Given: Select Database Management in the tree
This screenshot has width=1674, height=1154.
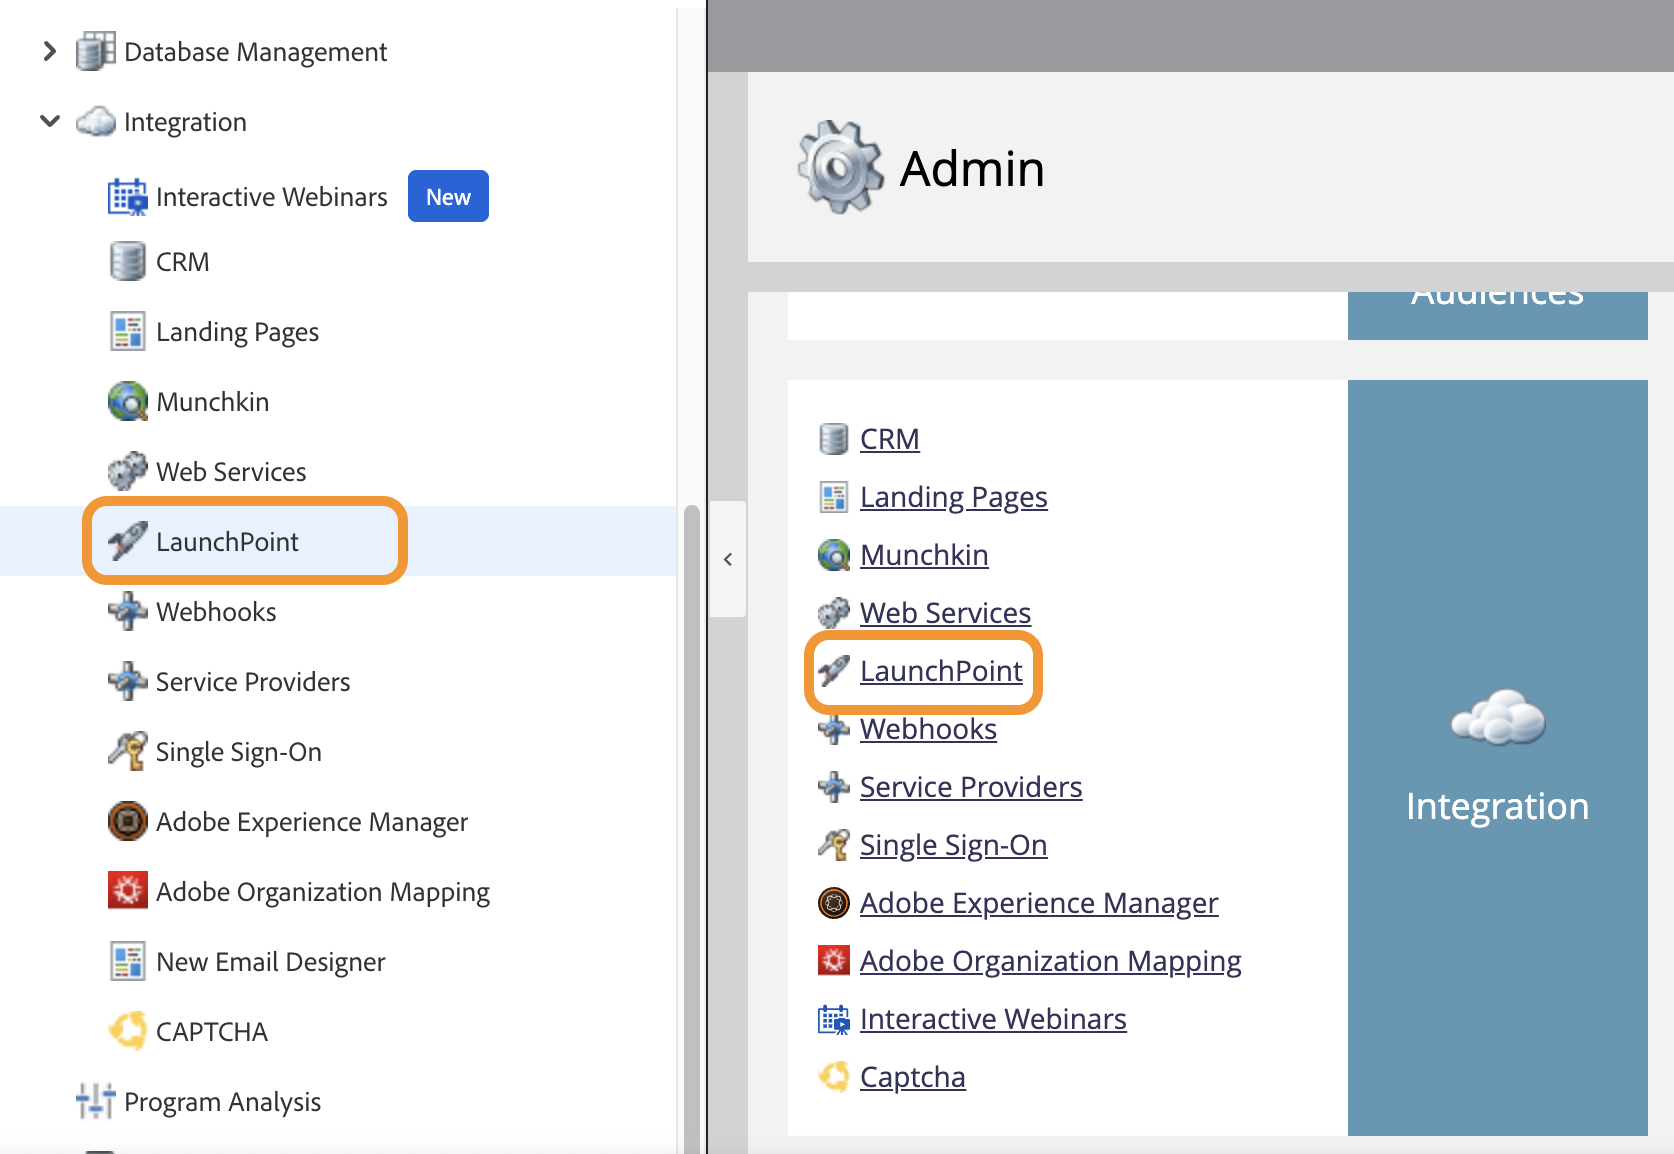Looking at the screenshot, I should [x=255, y=52].
